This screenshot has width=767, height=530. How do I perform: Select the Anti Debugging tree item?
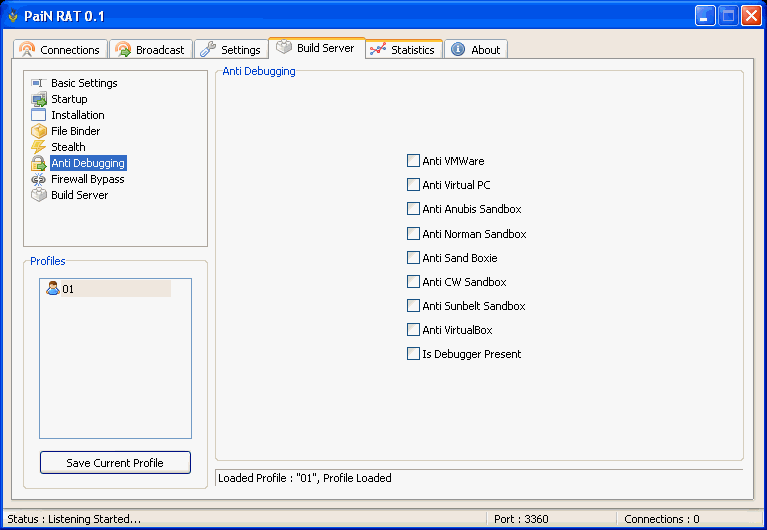click(x=88, y=163)
